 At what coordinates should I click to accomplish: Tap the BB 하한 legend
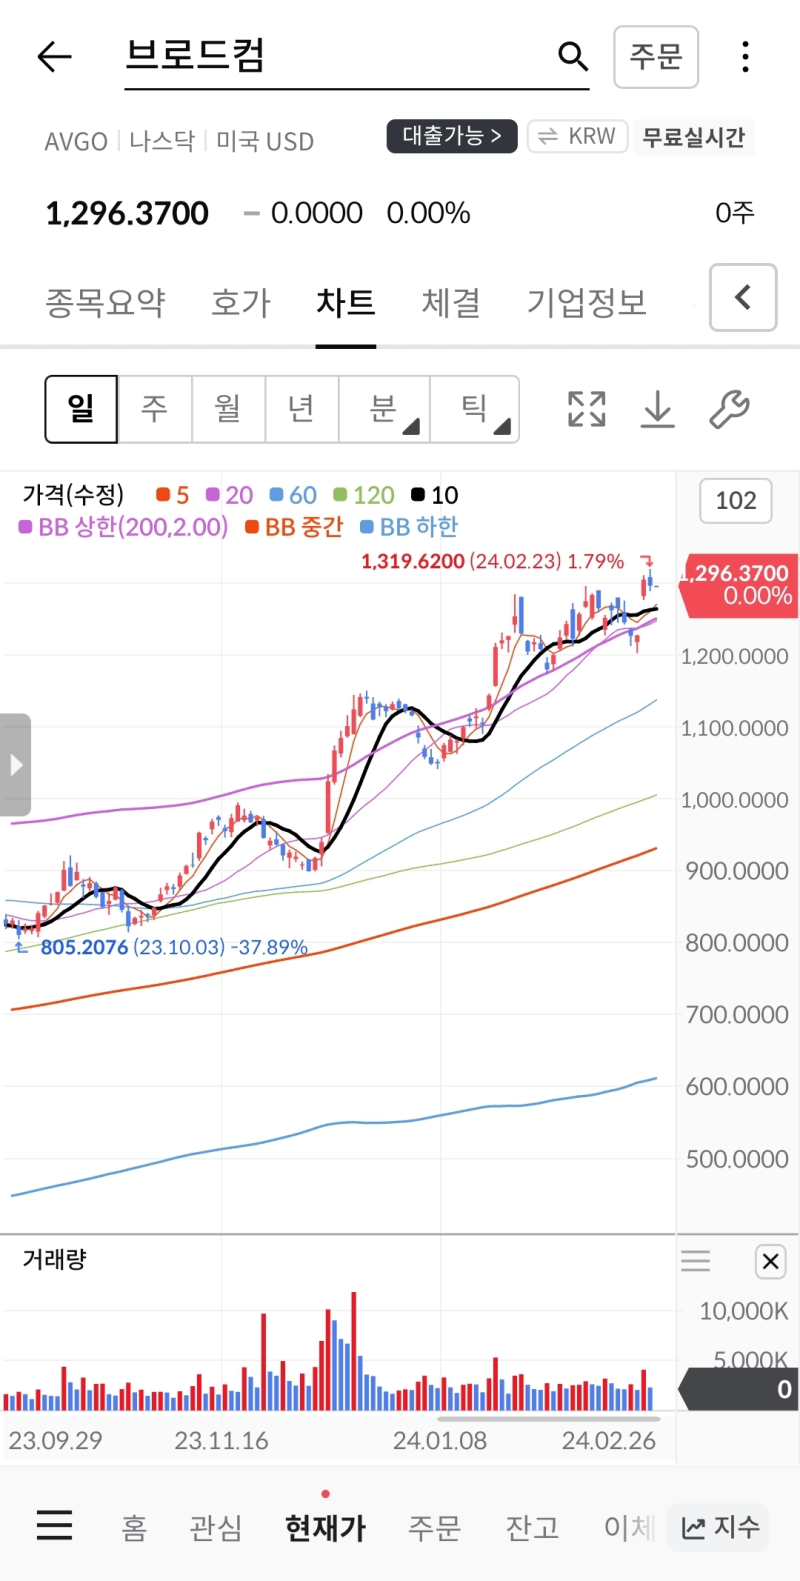(x=409, y=527)
